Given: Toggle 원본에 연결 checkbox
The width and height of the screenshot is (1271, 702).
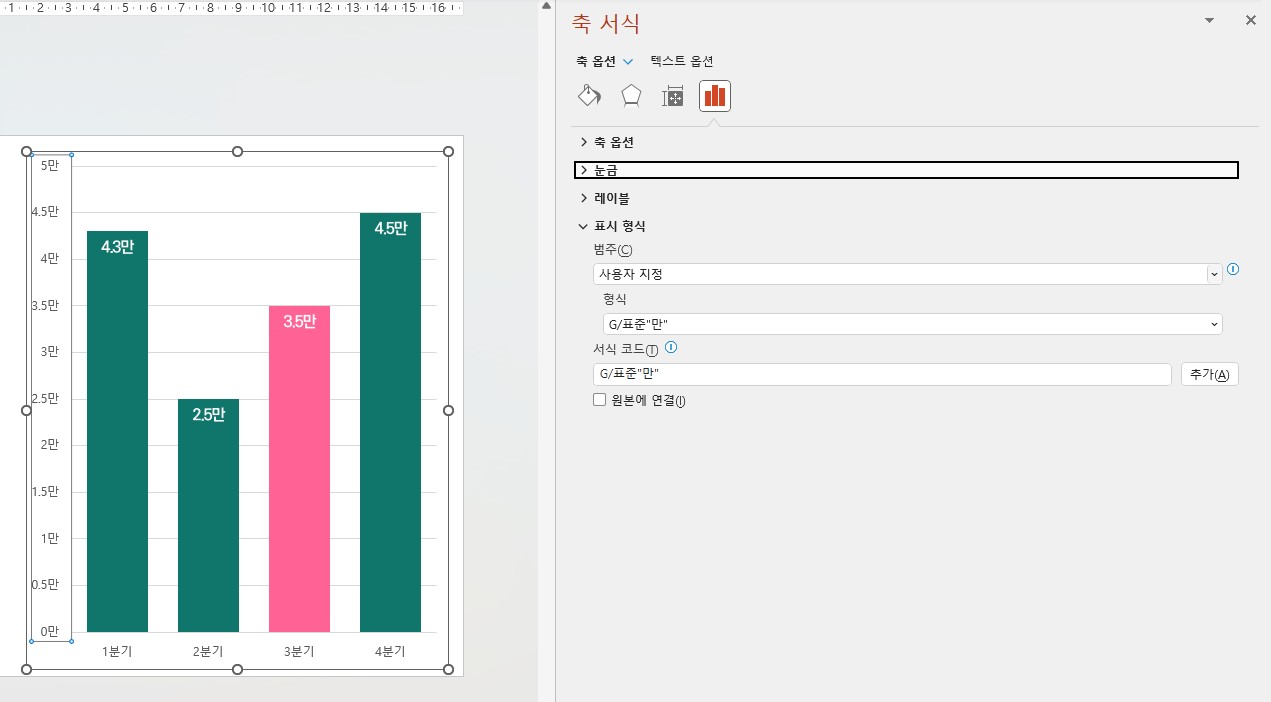Looking at the screenshot, I should click(x=600, y=400).
